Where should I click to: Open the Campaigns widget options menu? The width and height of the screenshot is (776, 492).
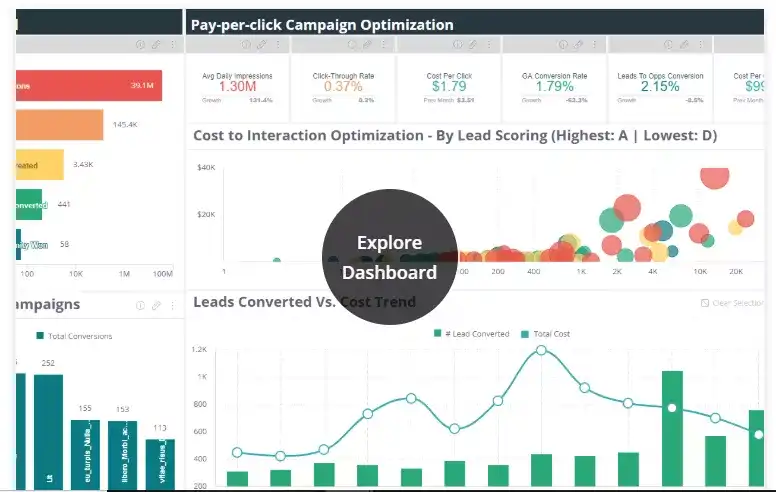(173, 305)
